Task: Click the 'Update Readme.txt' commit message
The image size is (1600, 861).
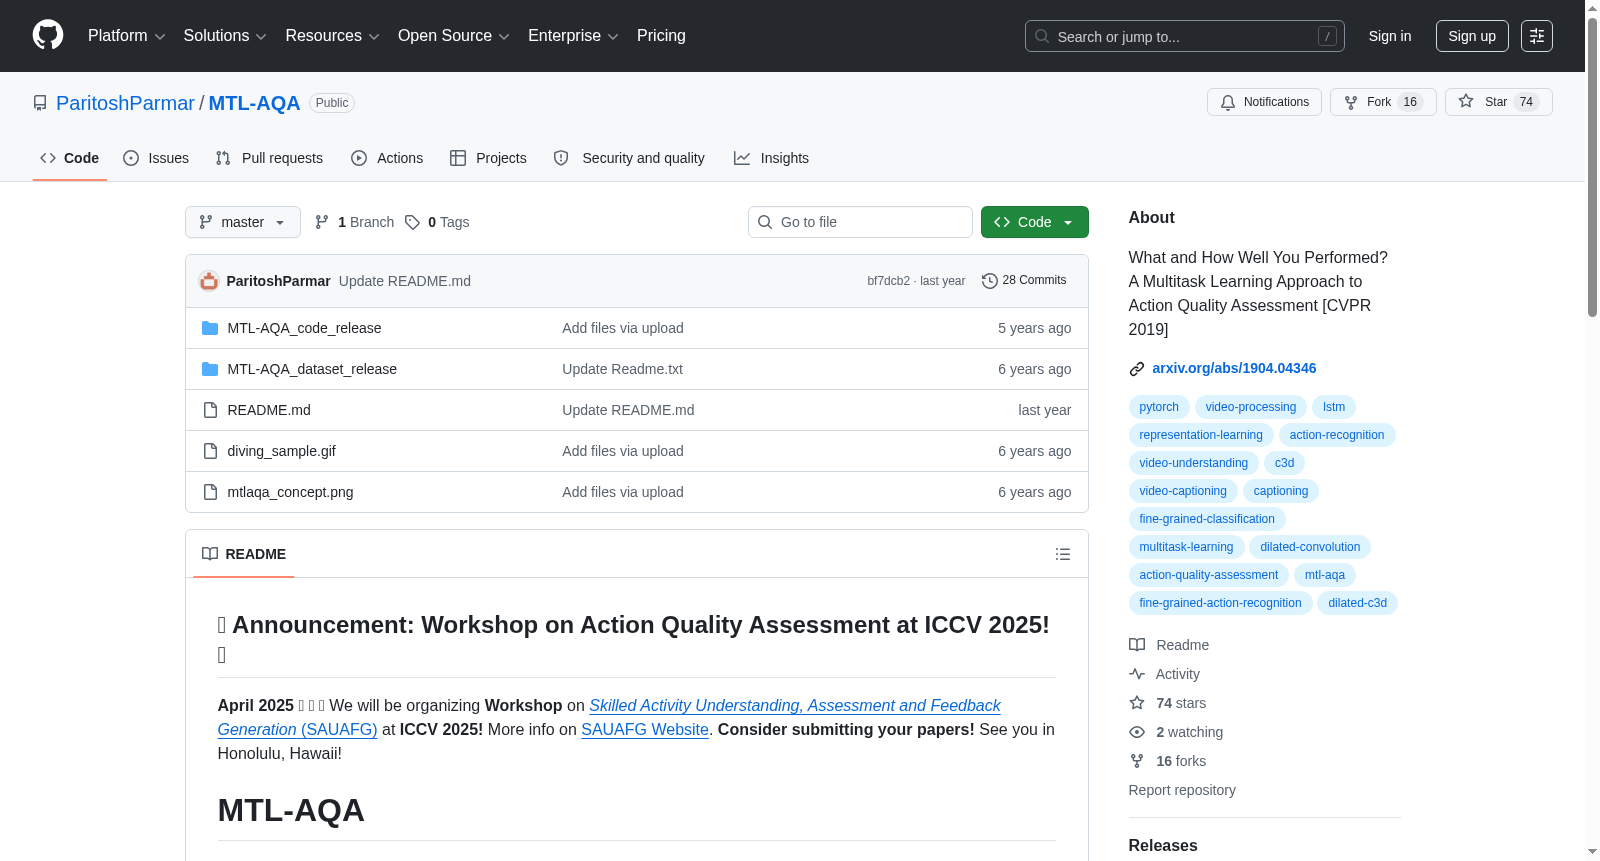Action: pyautogui.click(x=622, y=369)
